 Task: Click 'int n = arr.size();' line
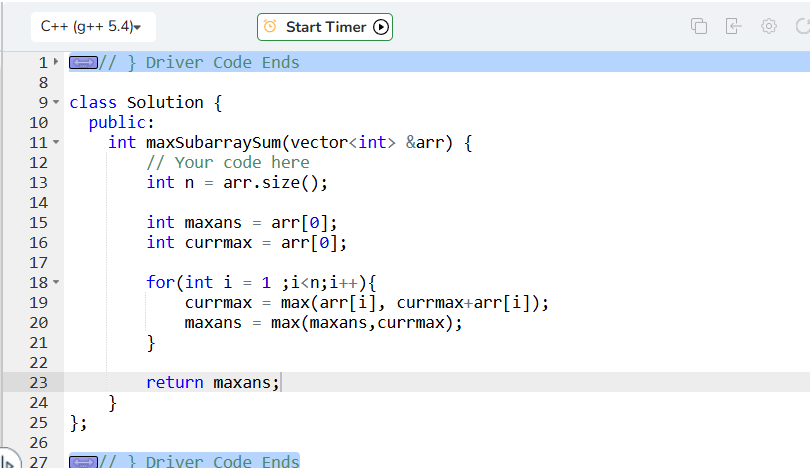click(237, 183)
